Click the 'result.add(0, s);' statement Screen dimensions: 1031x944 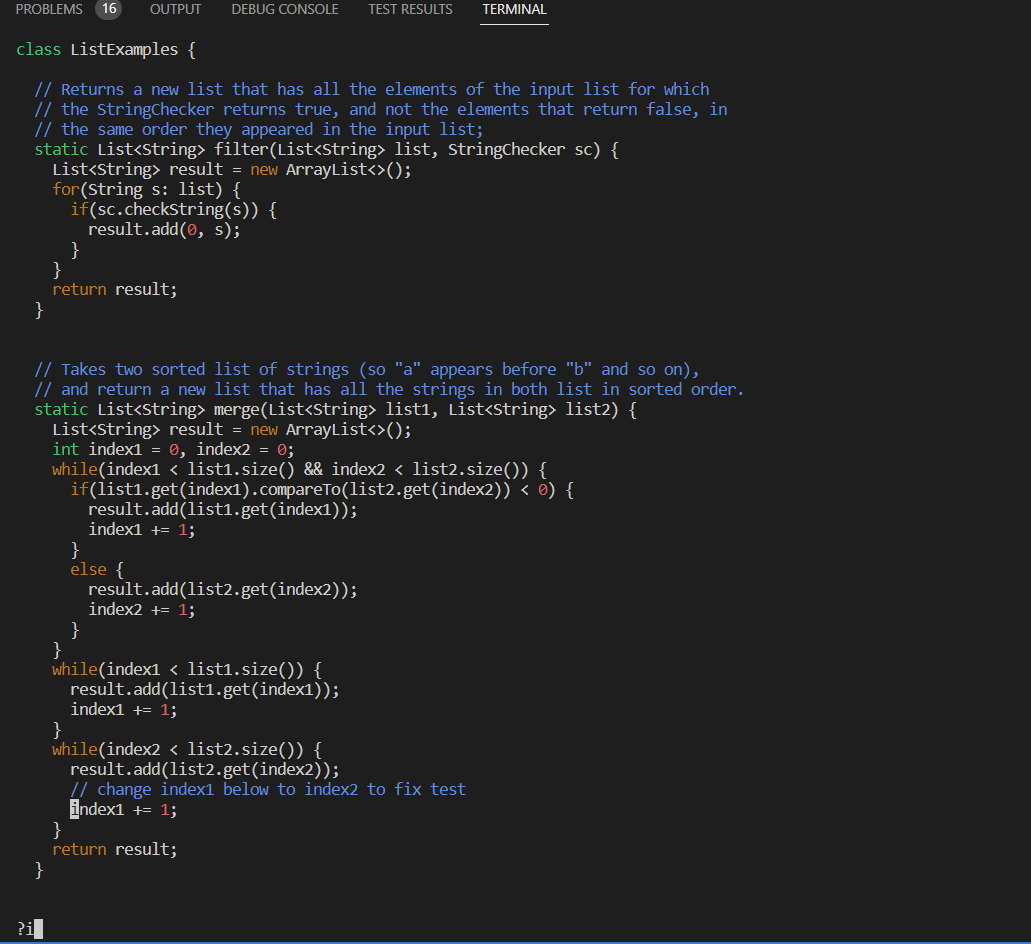click(164, 229)
